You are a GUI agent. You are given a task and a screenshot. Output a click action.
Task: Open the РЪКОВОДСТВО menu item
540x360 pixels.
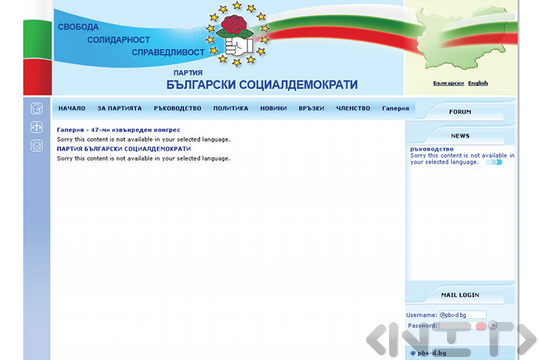(x=177, y=108)
